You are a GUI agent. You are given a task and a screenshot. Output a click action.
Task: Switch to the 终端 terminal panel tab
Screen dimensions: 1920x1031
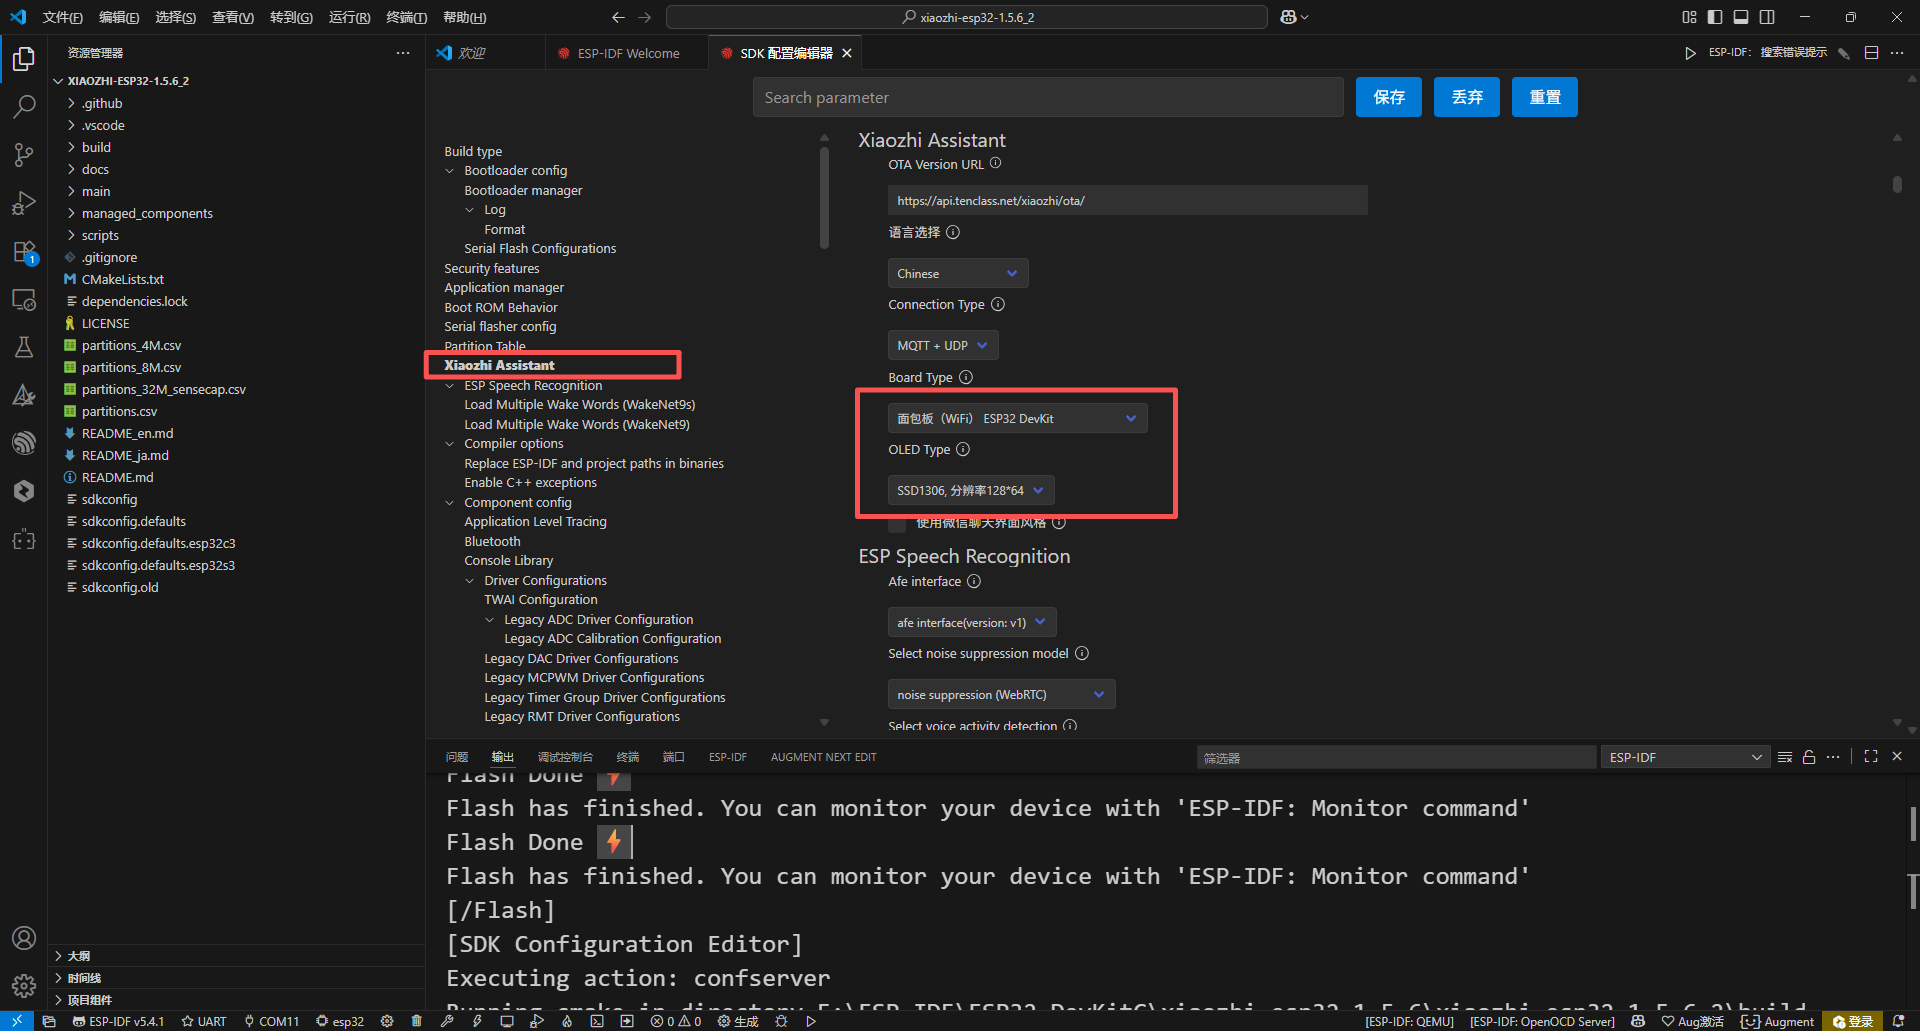628,757
